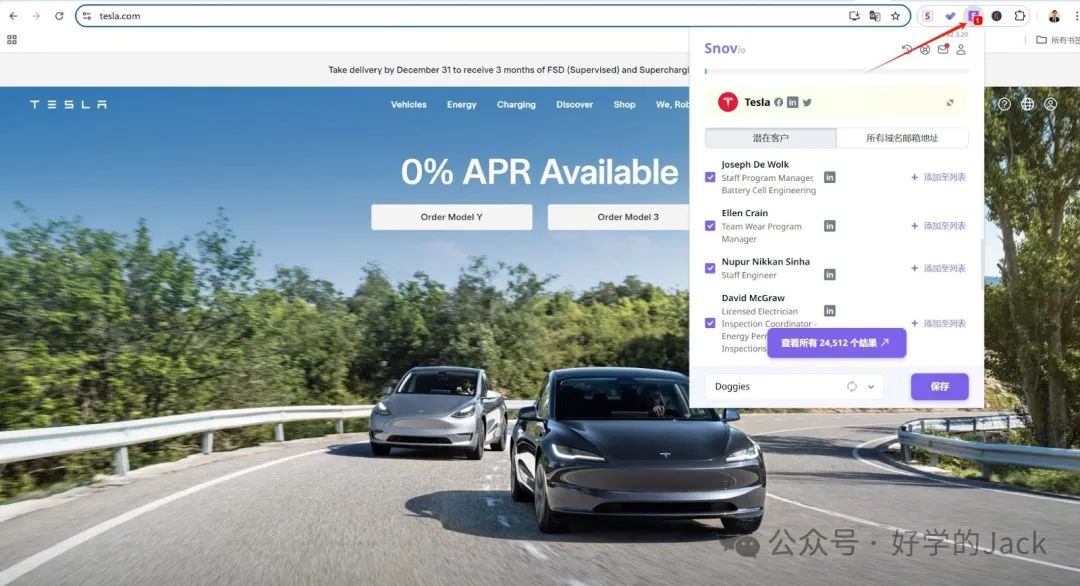
Task: Expand the Doggies list dropdown arrow
Action: pyautogui.click(x=871, y=387)
